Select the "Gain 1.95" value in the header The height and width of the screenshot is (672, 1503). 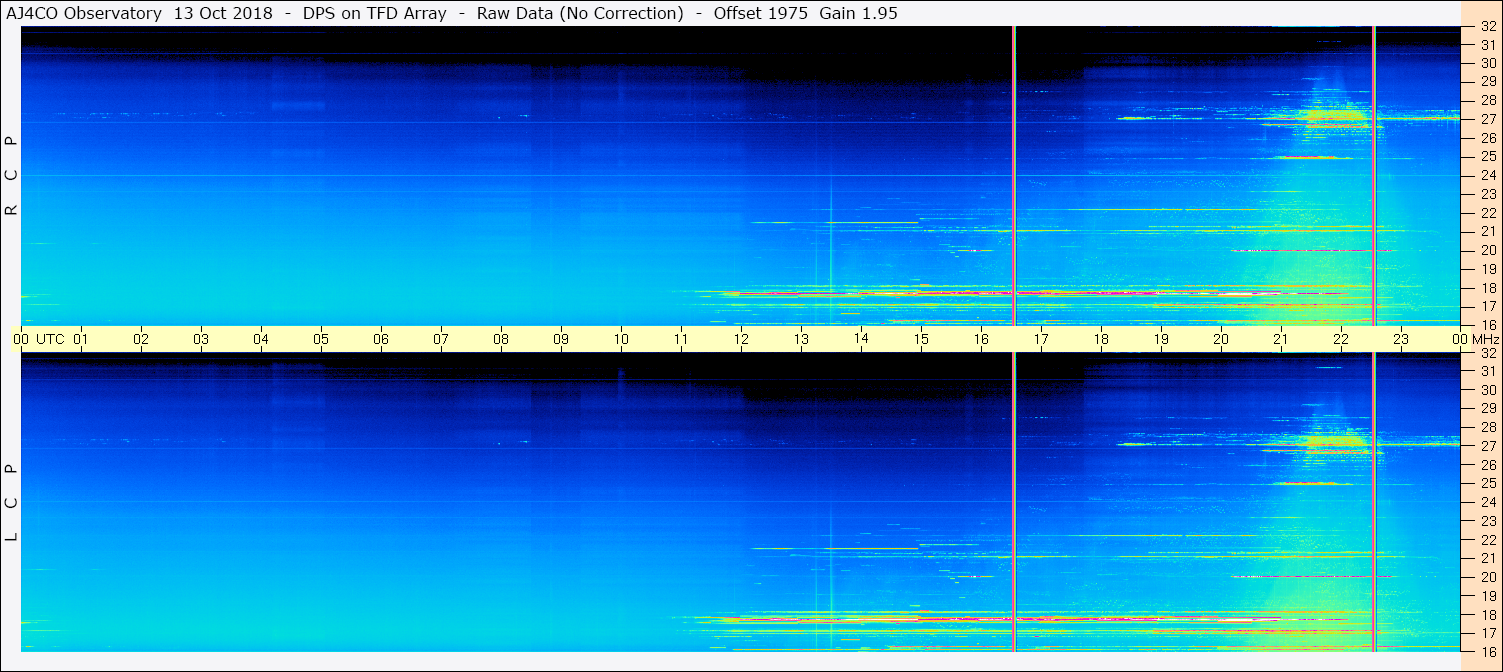[858, 13]
